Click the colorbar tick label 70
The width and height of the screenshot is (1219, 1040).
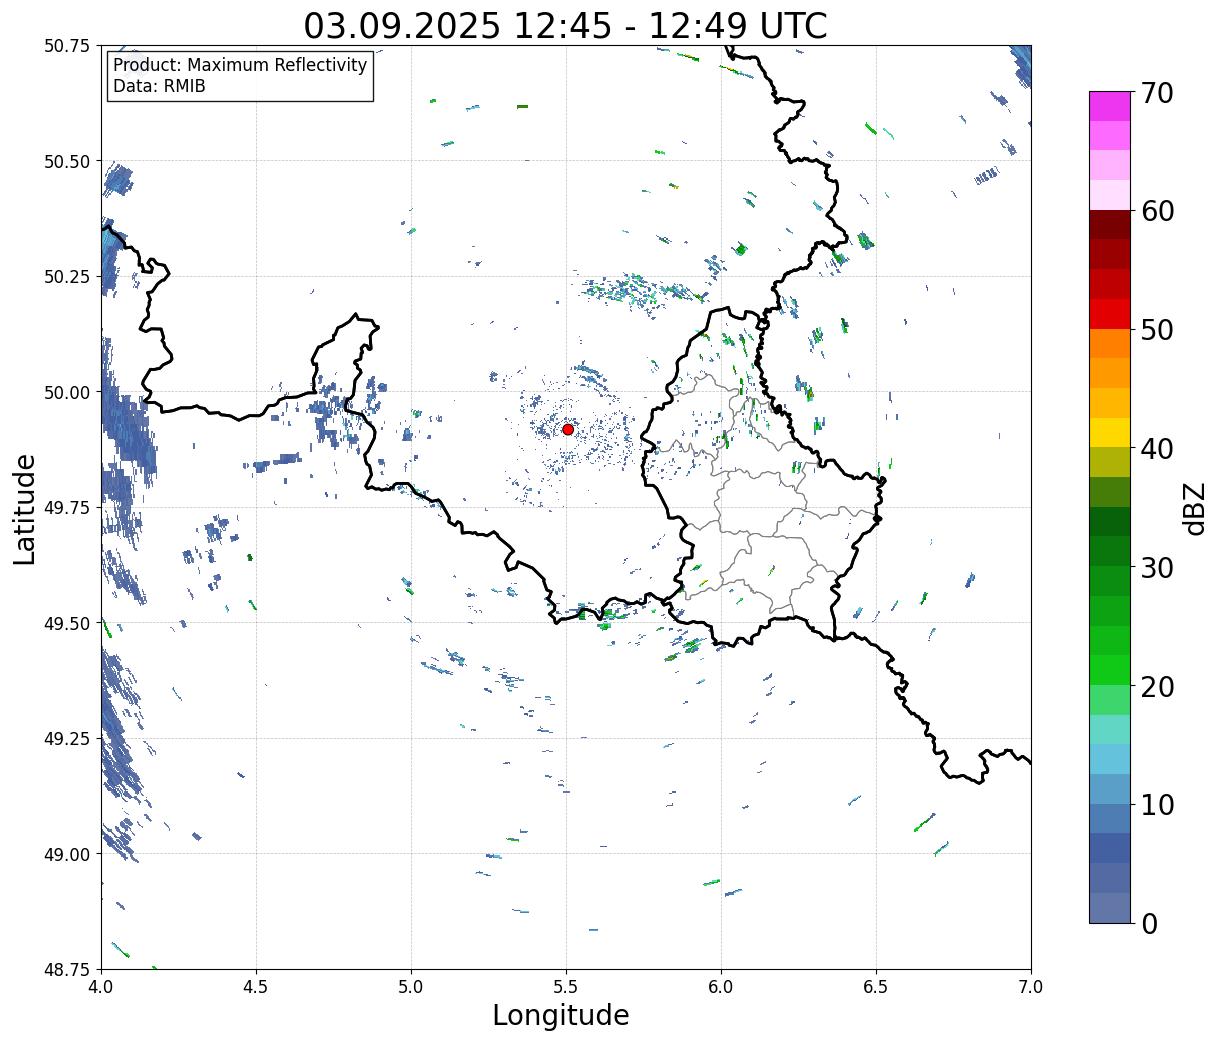[1157, 93]
